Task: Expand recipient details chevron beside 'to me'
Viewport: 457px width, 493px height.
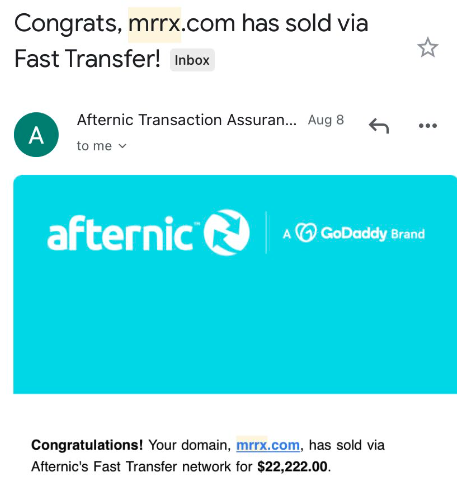Action: coord(123,146)
